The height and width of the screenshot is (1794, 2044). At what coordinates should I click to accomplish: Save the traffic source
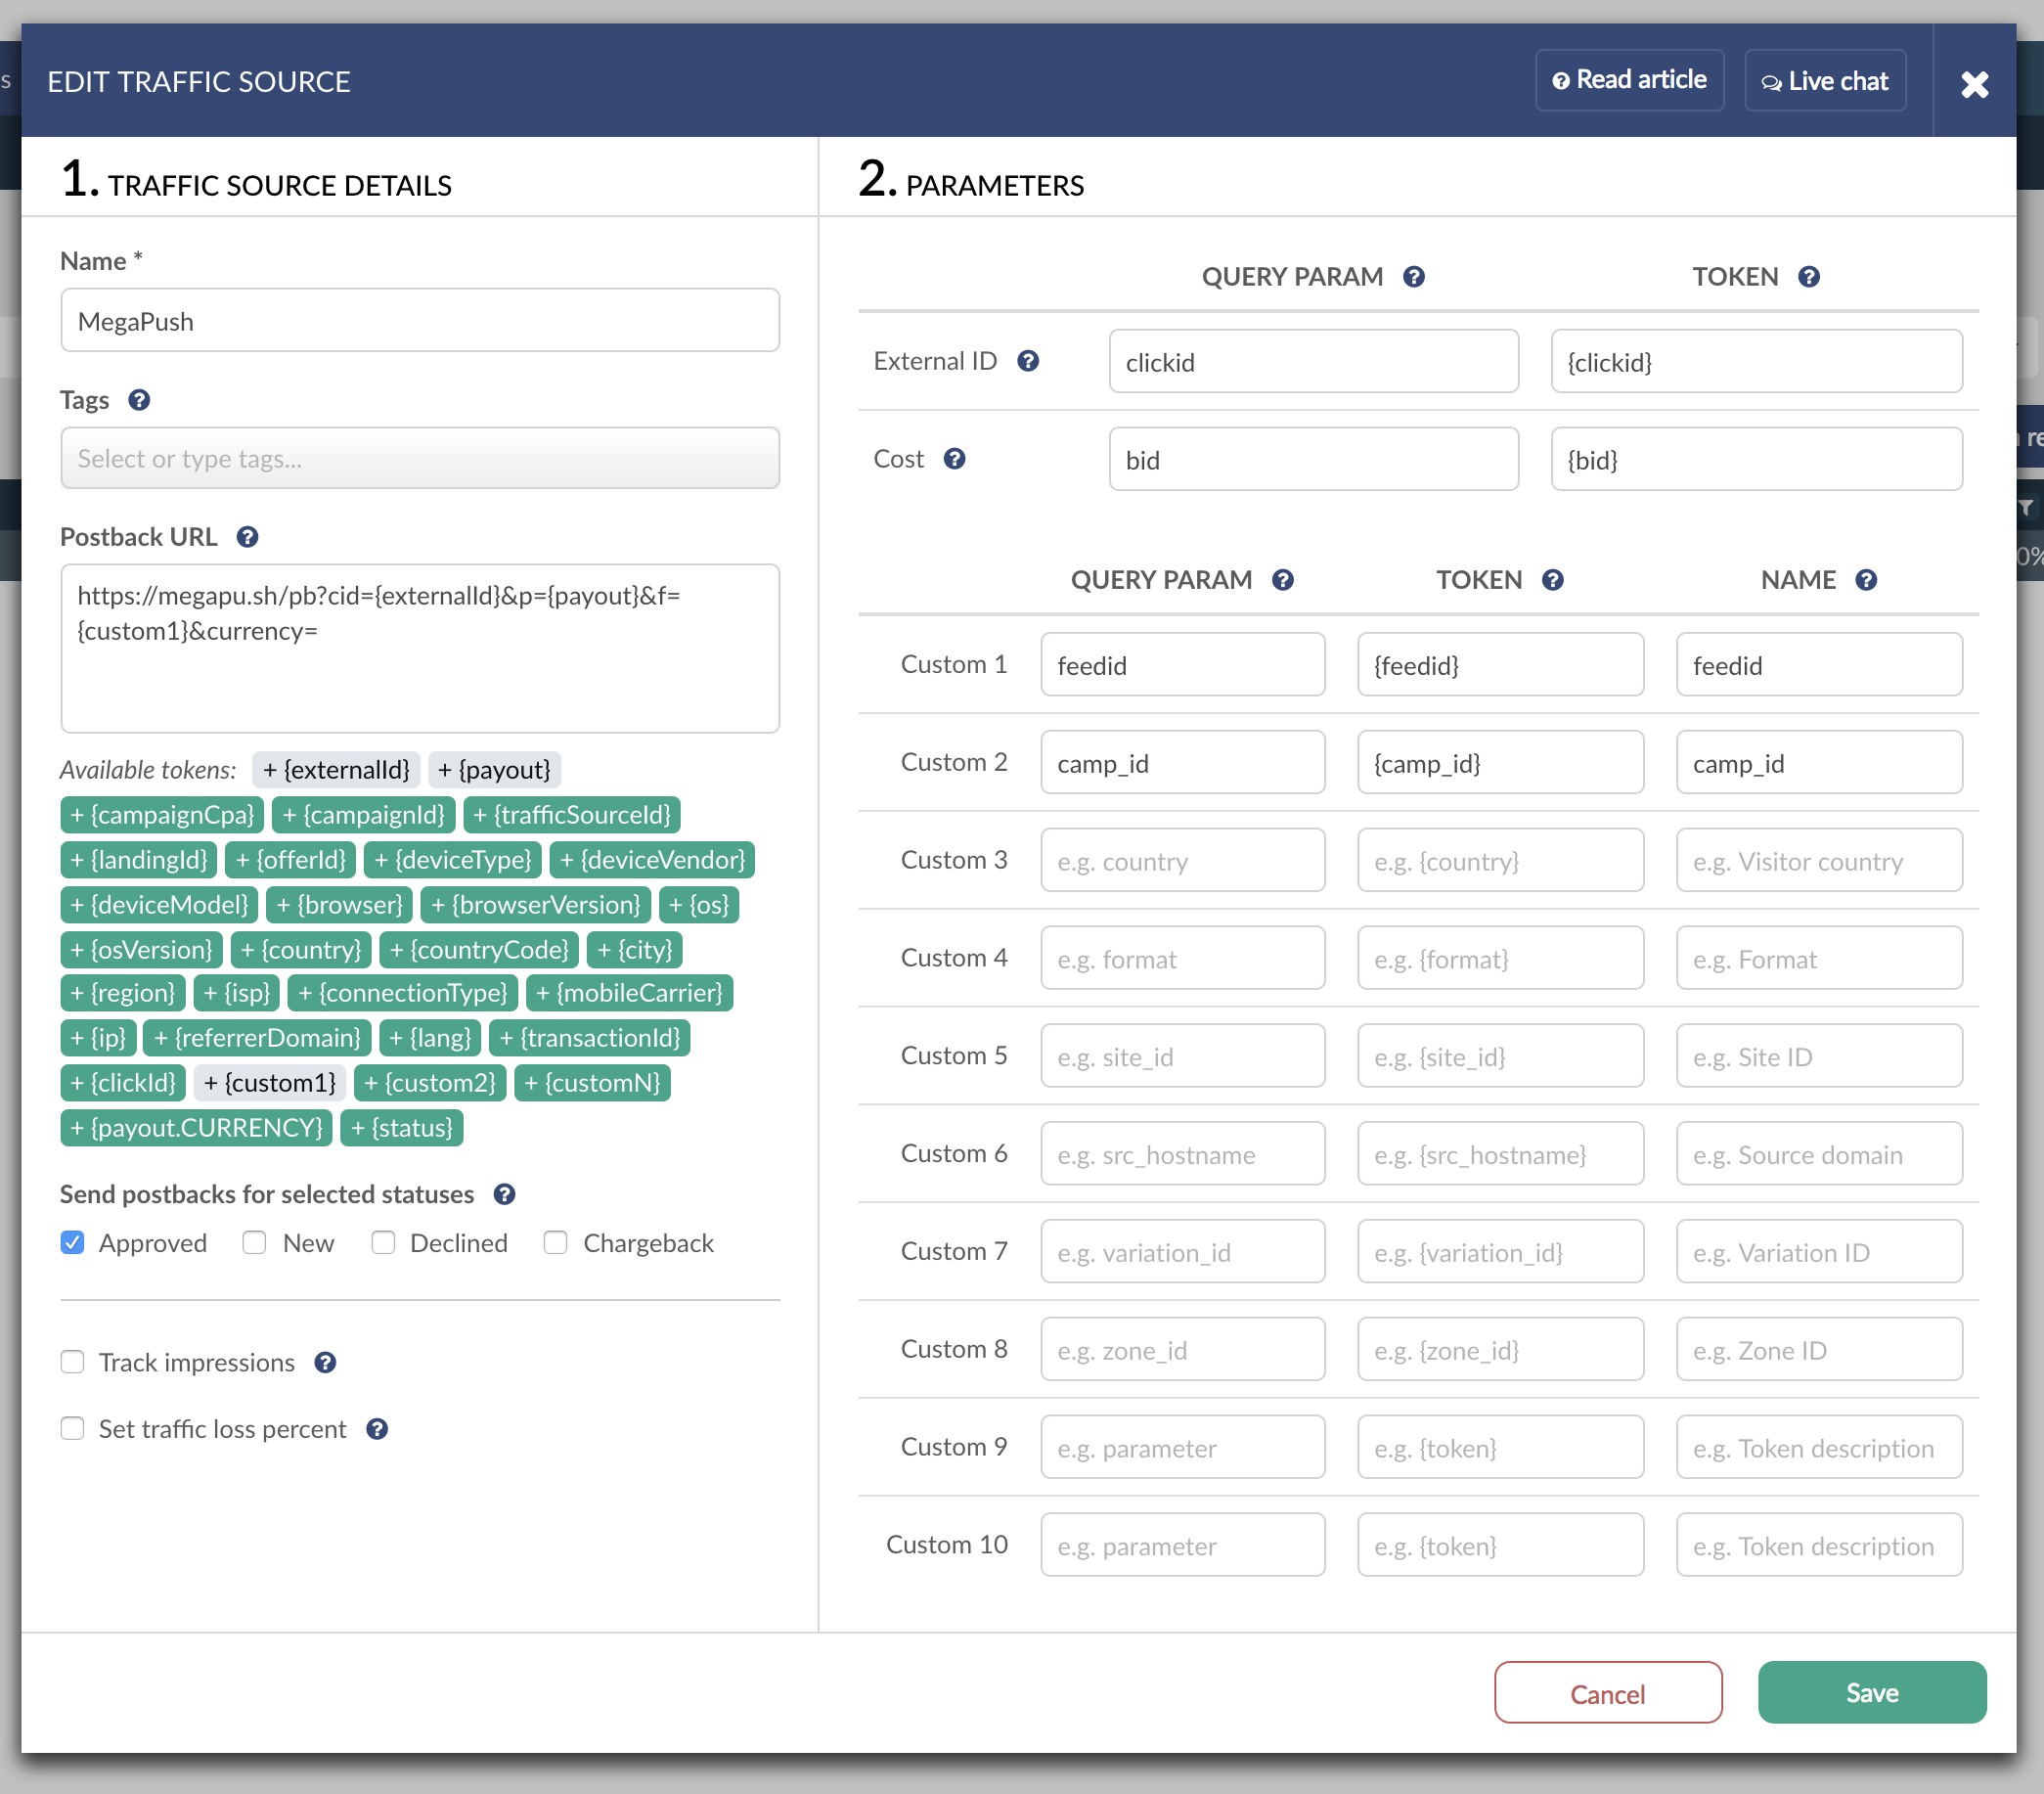[1872, 1692]
